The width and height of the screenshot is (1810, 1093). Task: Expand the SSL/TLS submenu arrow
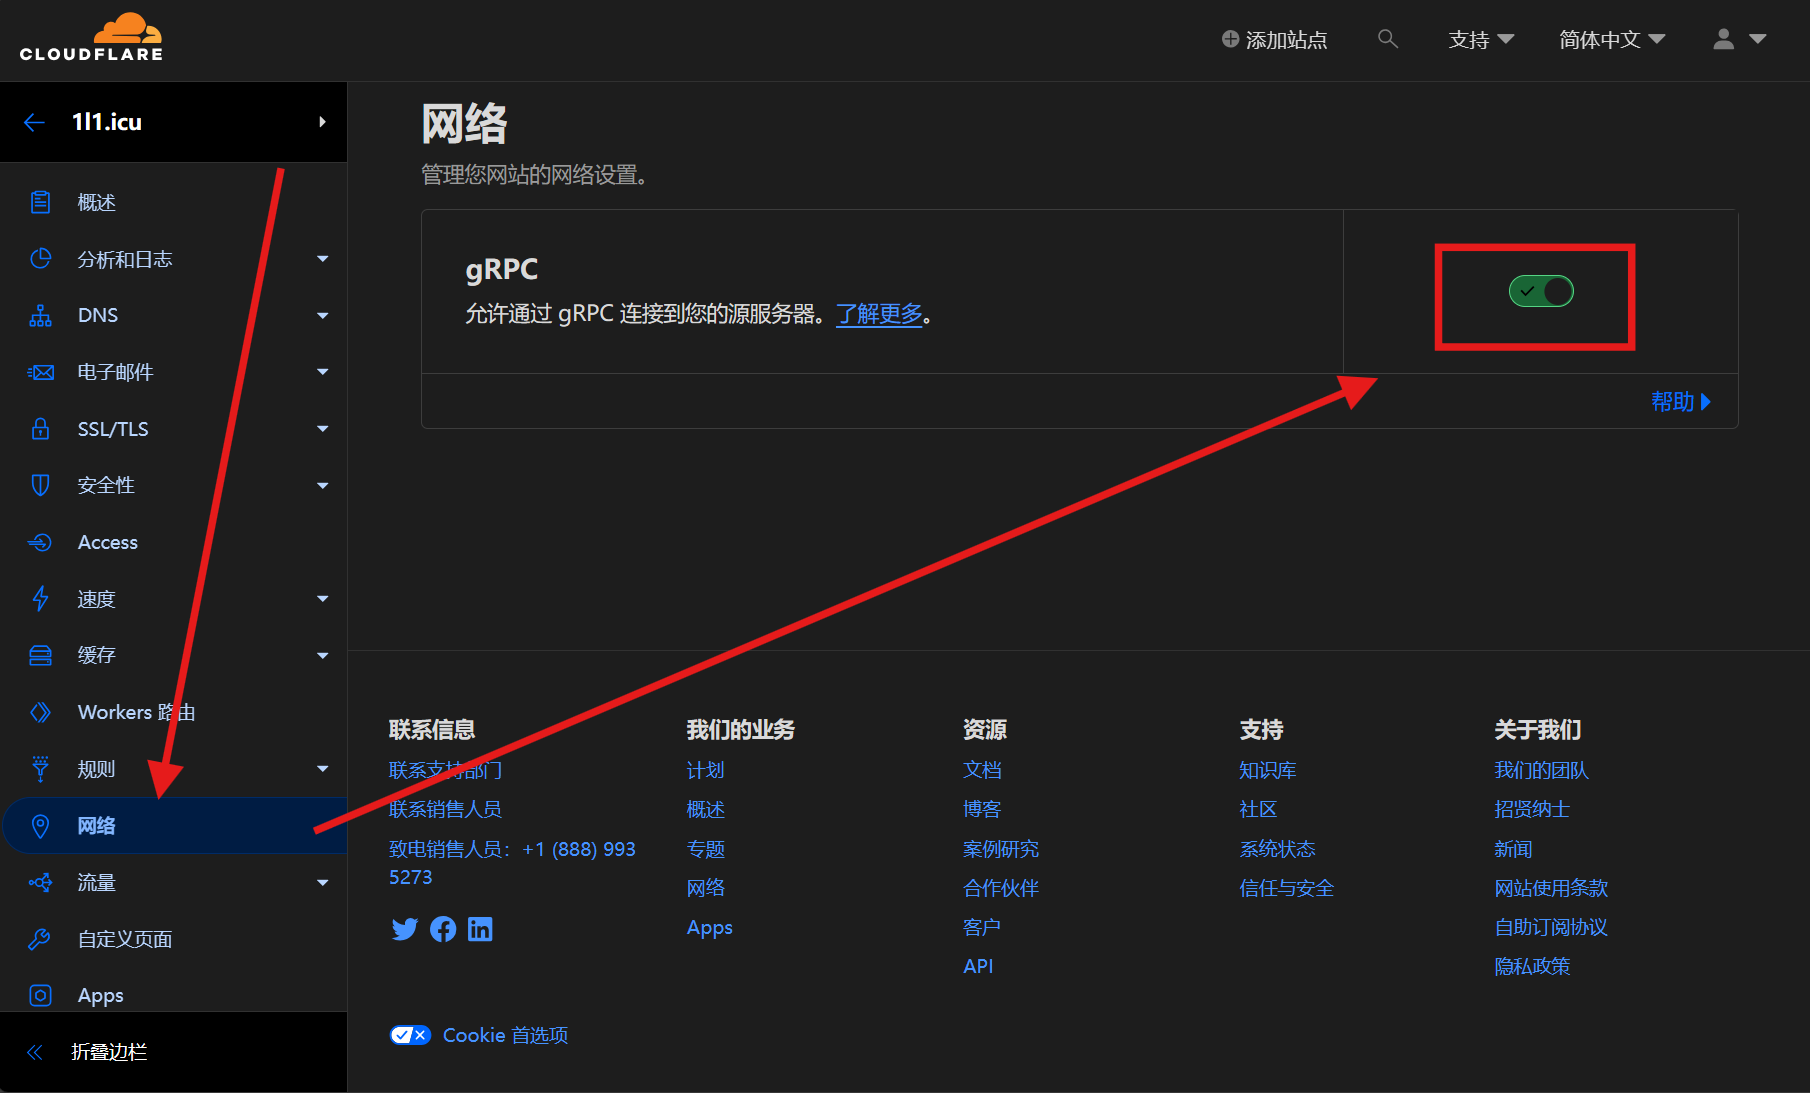(x=322, y=429)
